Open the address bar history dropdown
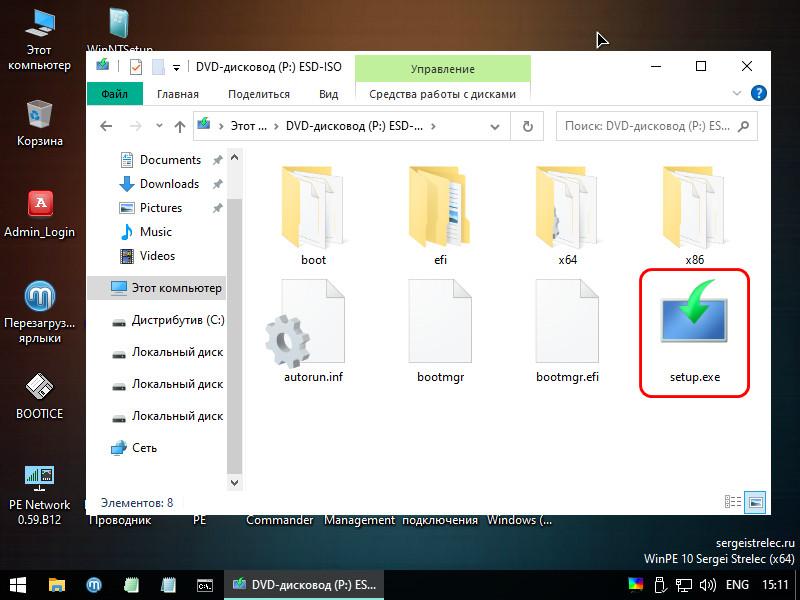This screenshot has width=800, height=600. [494, 127]
